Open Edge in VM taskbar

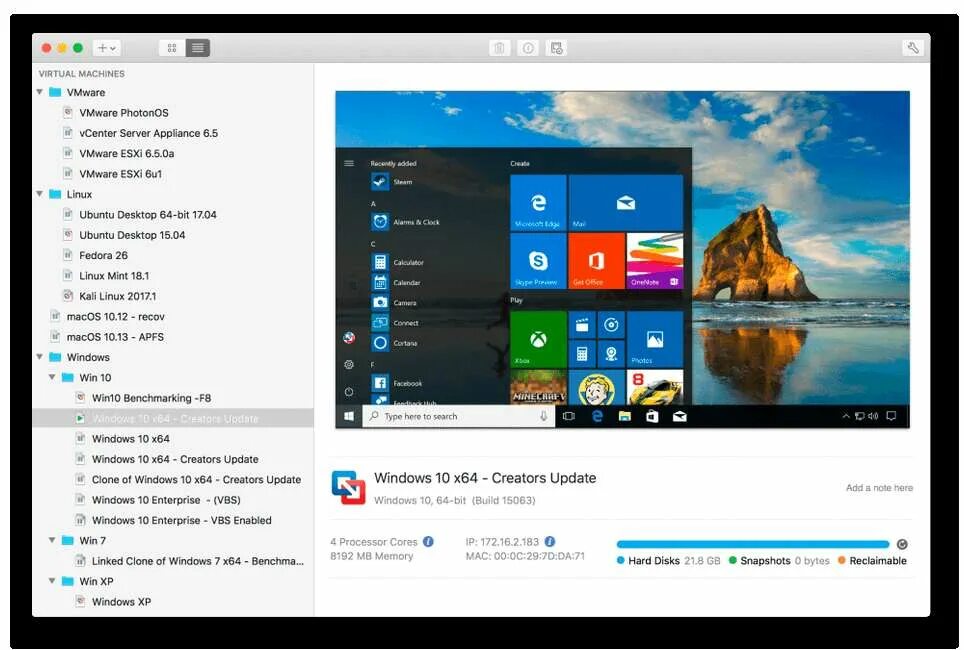pos(597,416)
